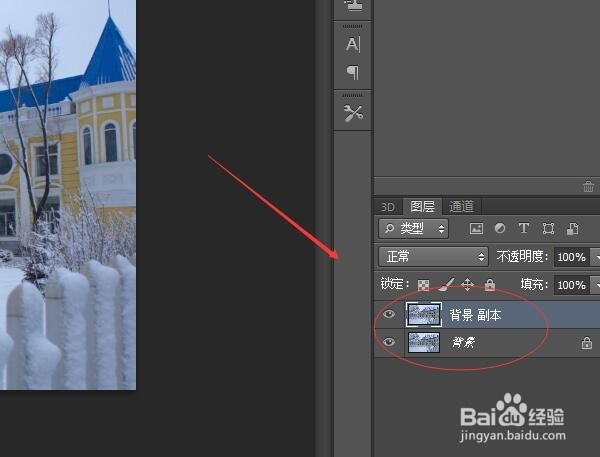
Task: Click the 不透明度 label
Action: click(522, 256)
